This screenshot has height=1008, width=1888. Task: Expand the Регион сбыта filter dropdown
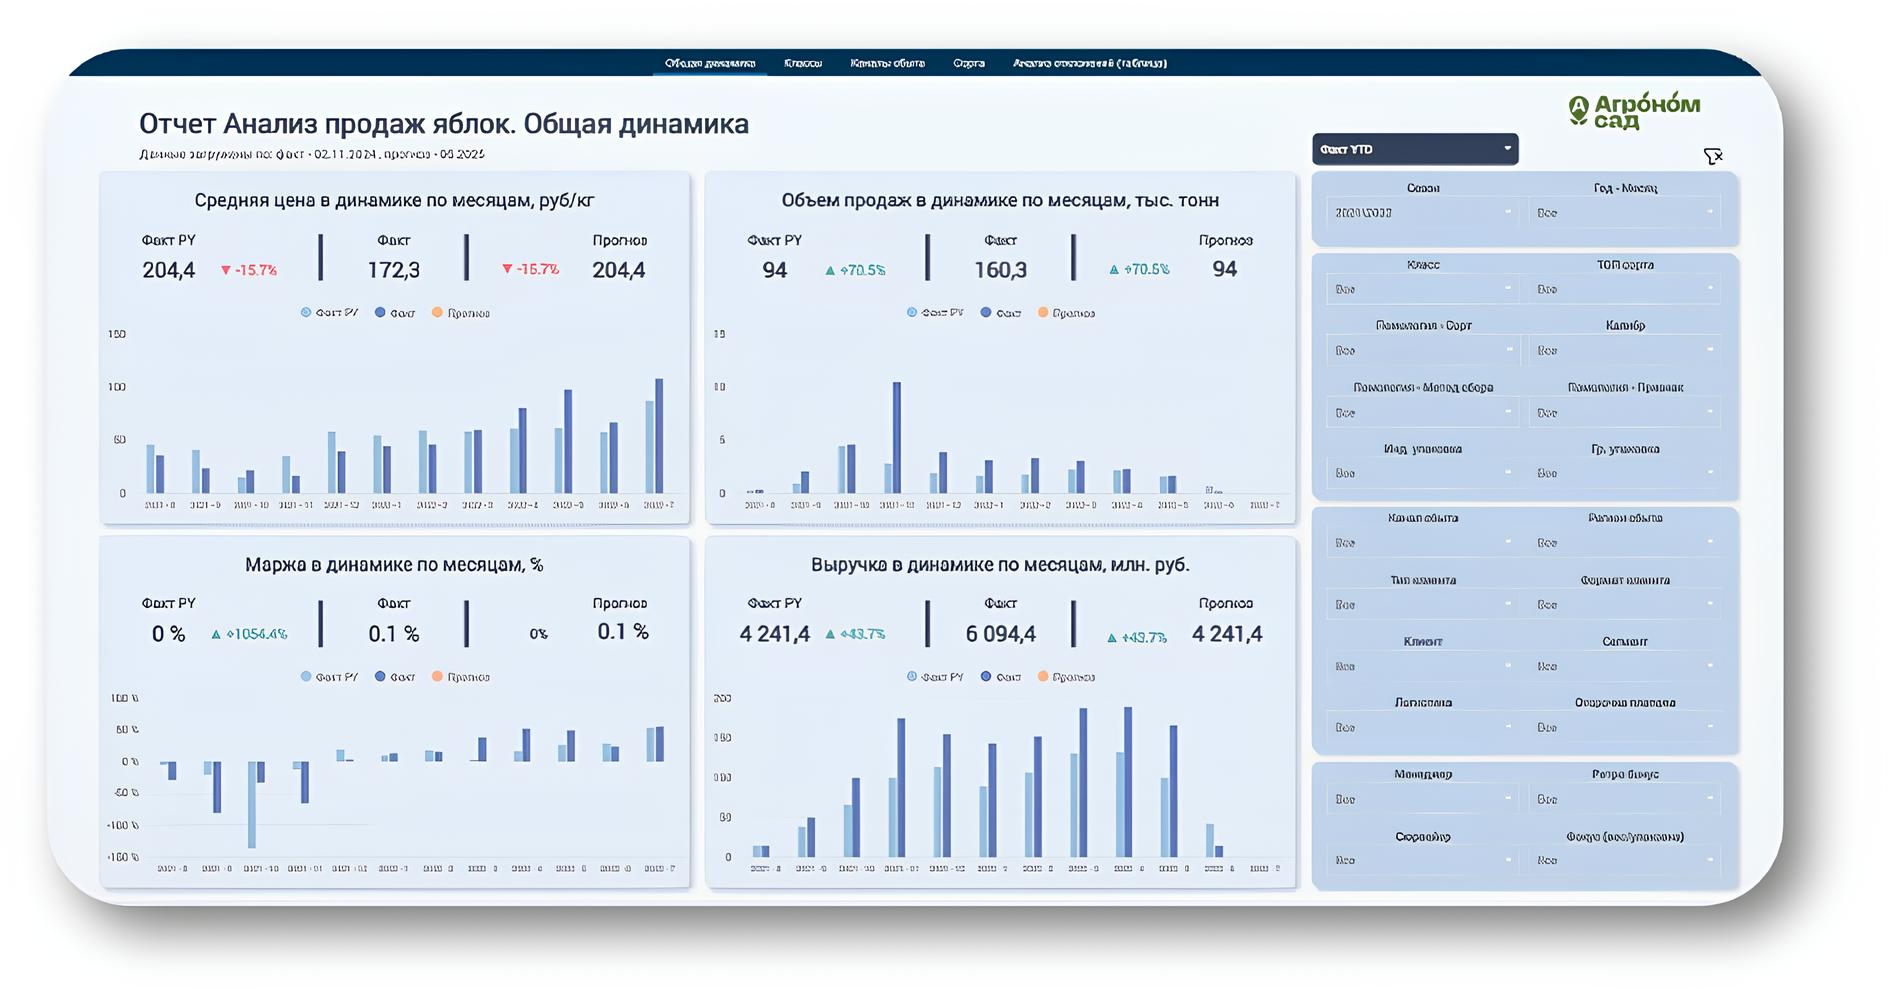pyautogui.click(x=1625, y=543)
